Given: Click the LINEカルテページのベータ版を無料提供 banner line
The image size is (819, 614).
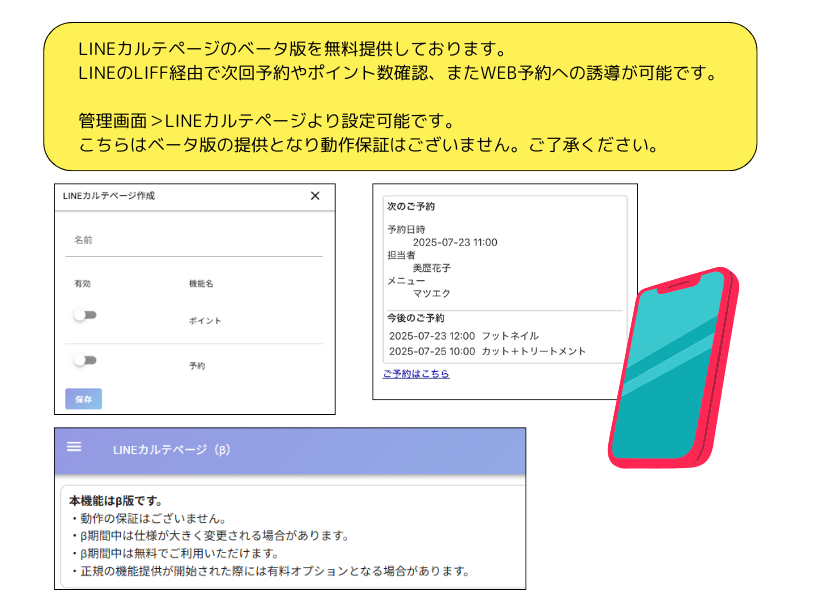Looking at the screenshot, I should pos(292,49).
